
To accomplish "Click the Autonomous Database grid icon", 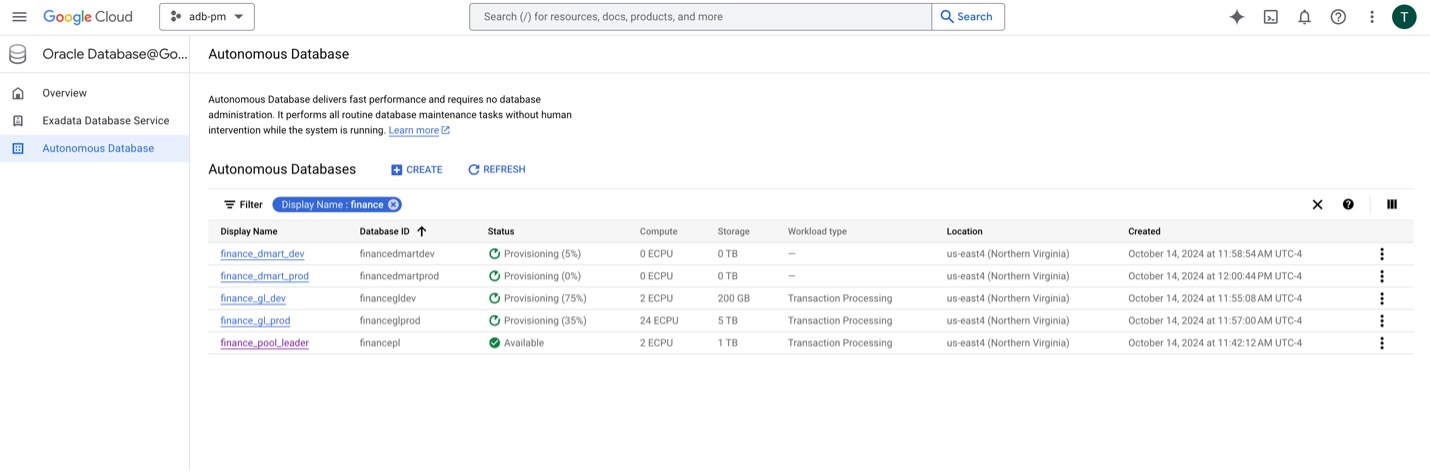I will 18,148.
